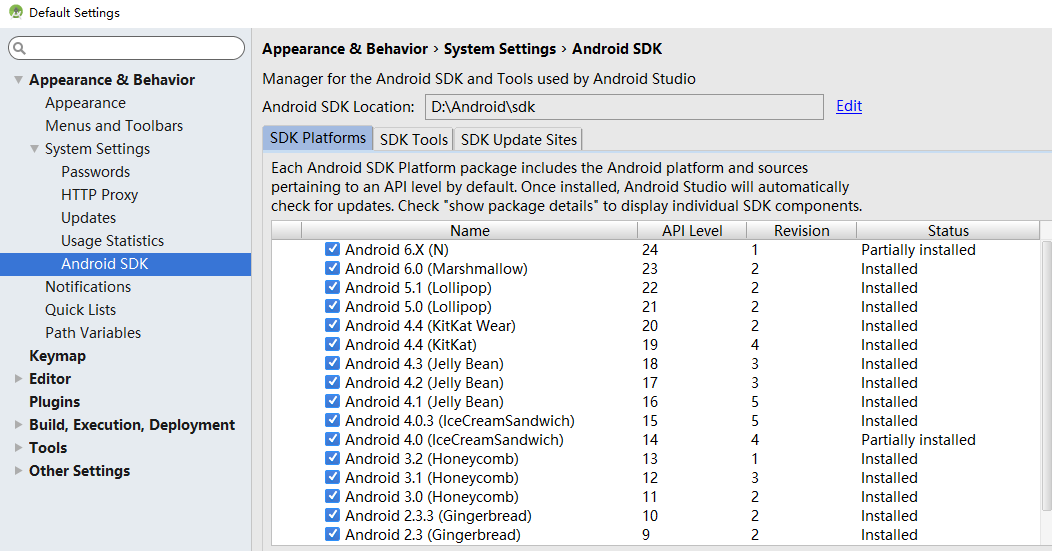Toggle Android 5.0 (Lollipop) checkbox
The width and height of the screenshot is (1052, 551).
point(332,306)
